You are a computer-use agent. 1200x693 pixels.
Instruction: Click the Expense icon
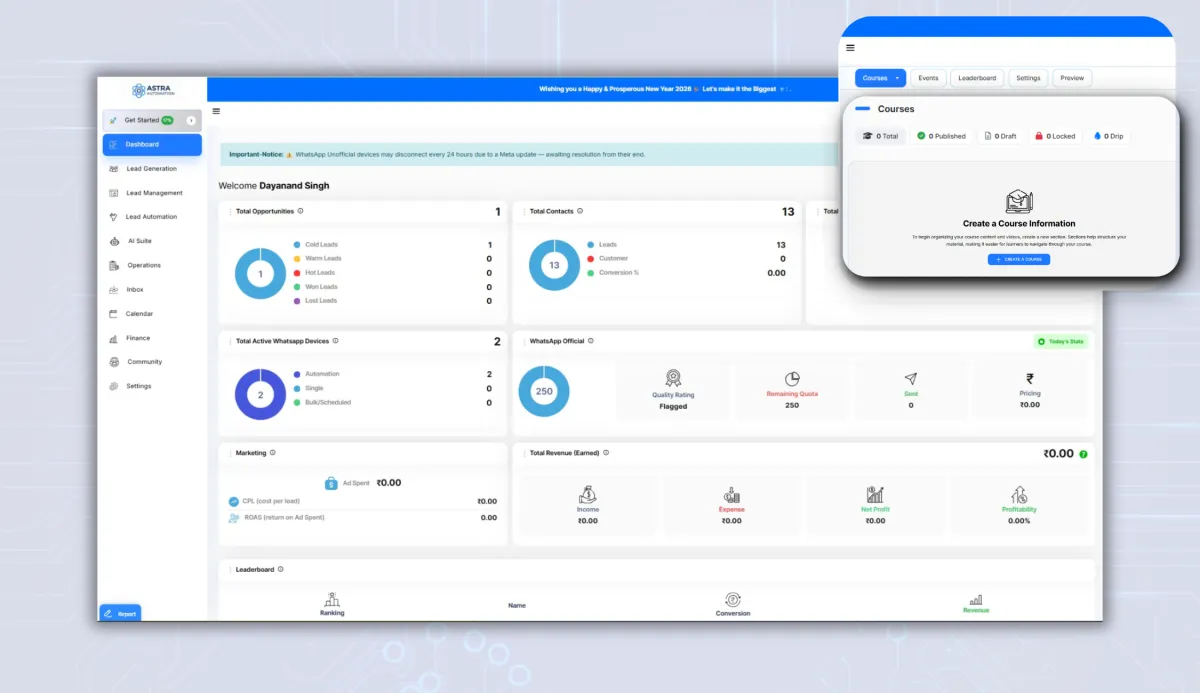731,495
